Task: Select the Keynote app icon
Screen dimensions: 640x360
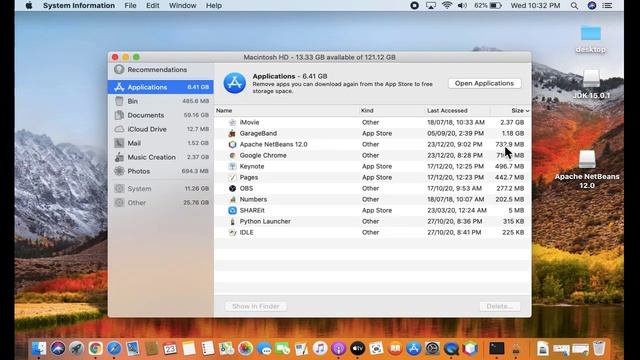Action: pos(232,167)
